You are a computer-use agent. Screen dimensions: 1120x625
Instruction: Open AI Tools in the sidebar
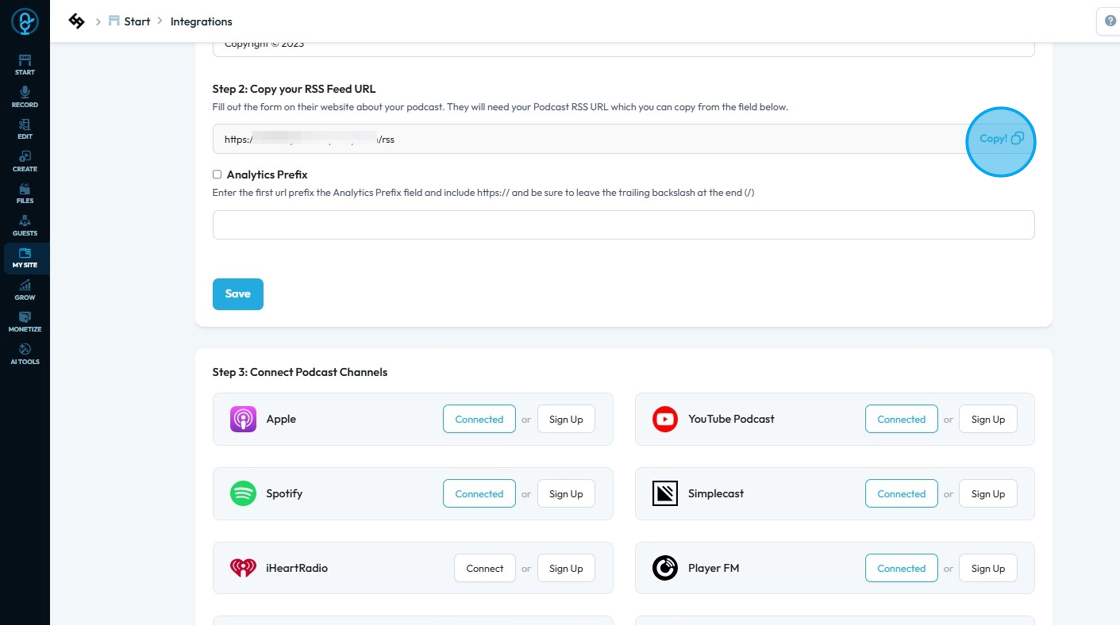click(25, 354)
